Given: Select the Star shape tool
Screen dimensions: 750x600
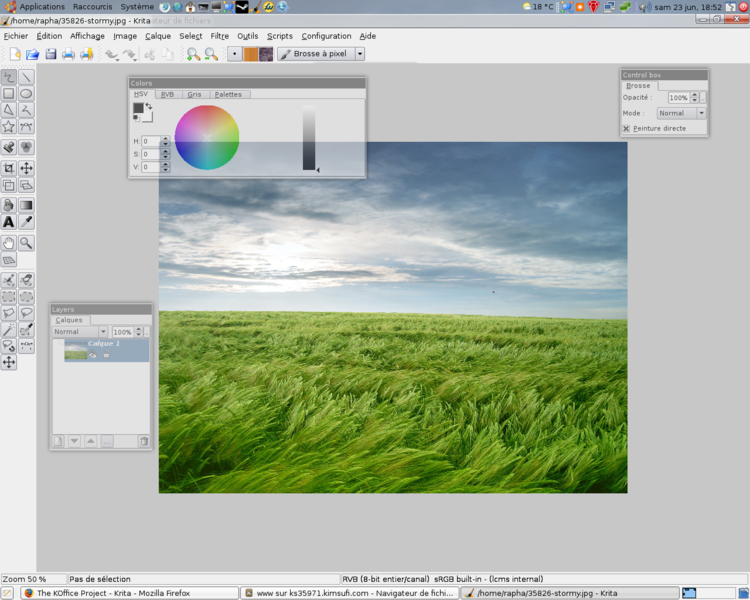Looking at the screenshot, I should tap(9, 127).
